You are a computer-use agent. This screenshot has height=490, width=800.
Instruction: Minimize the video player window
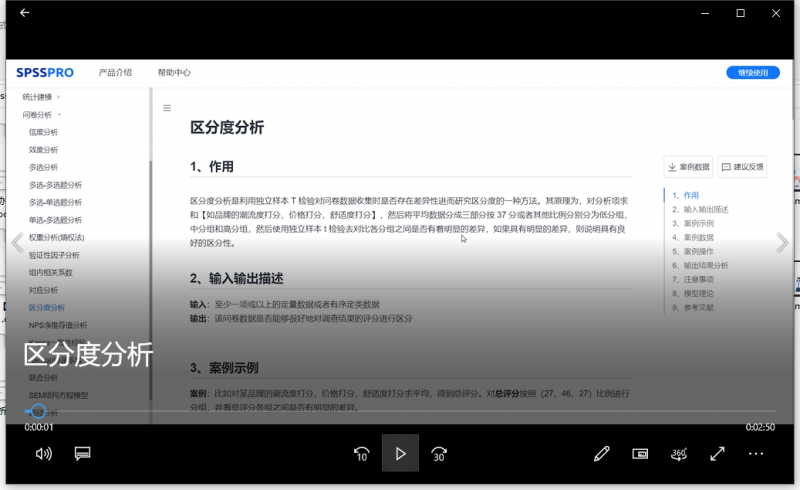(705, 13)
